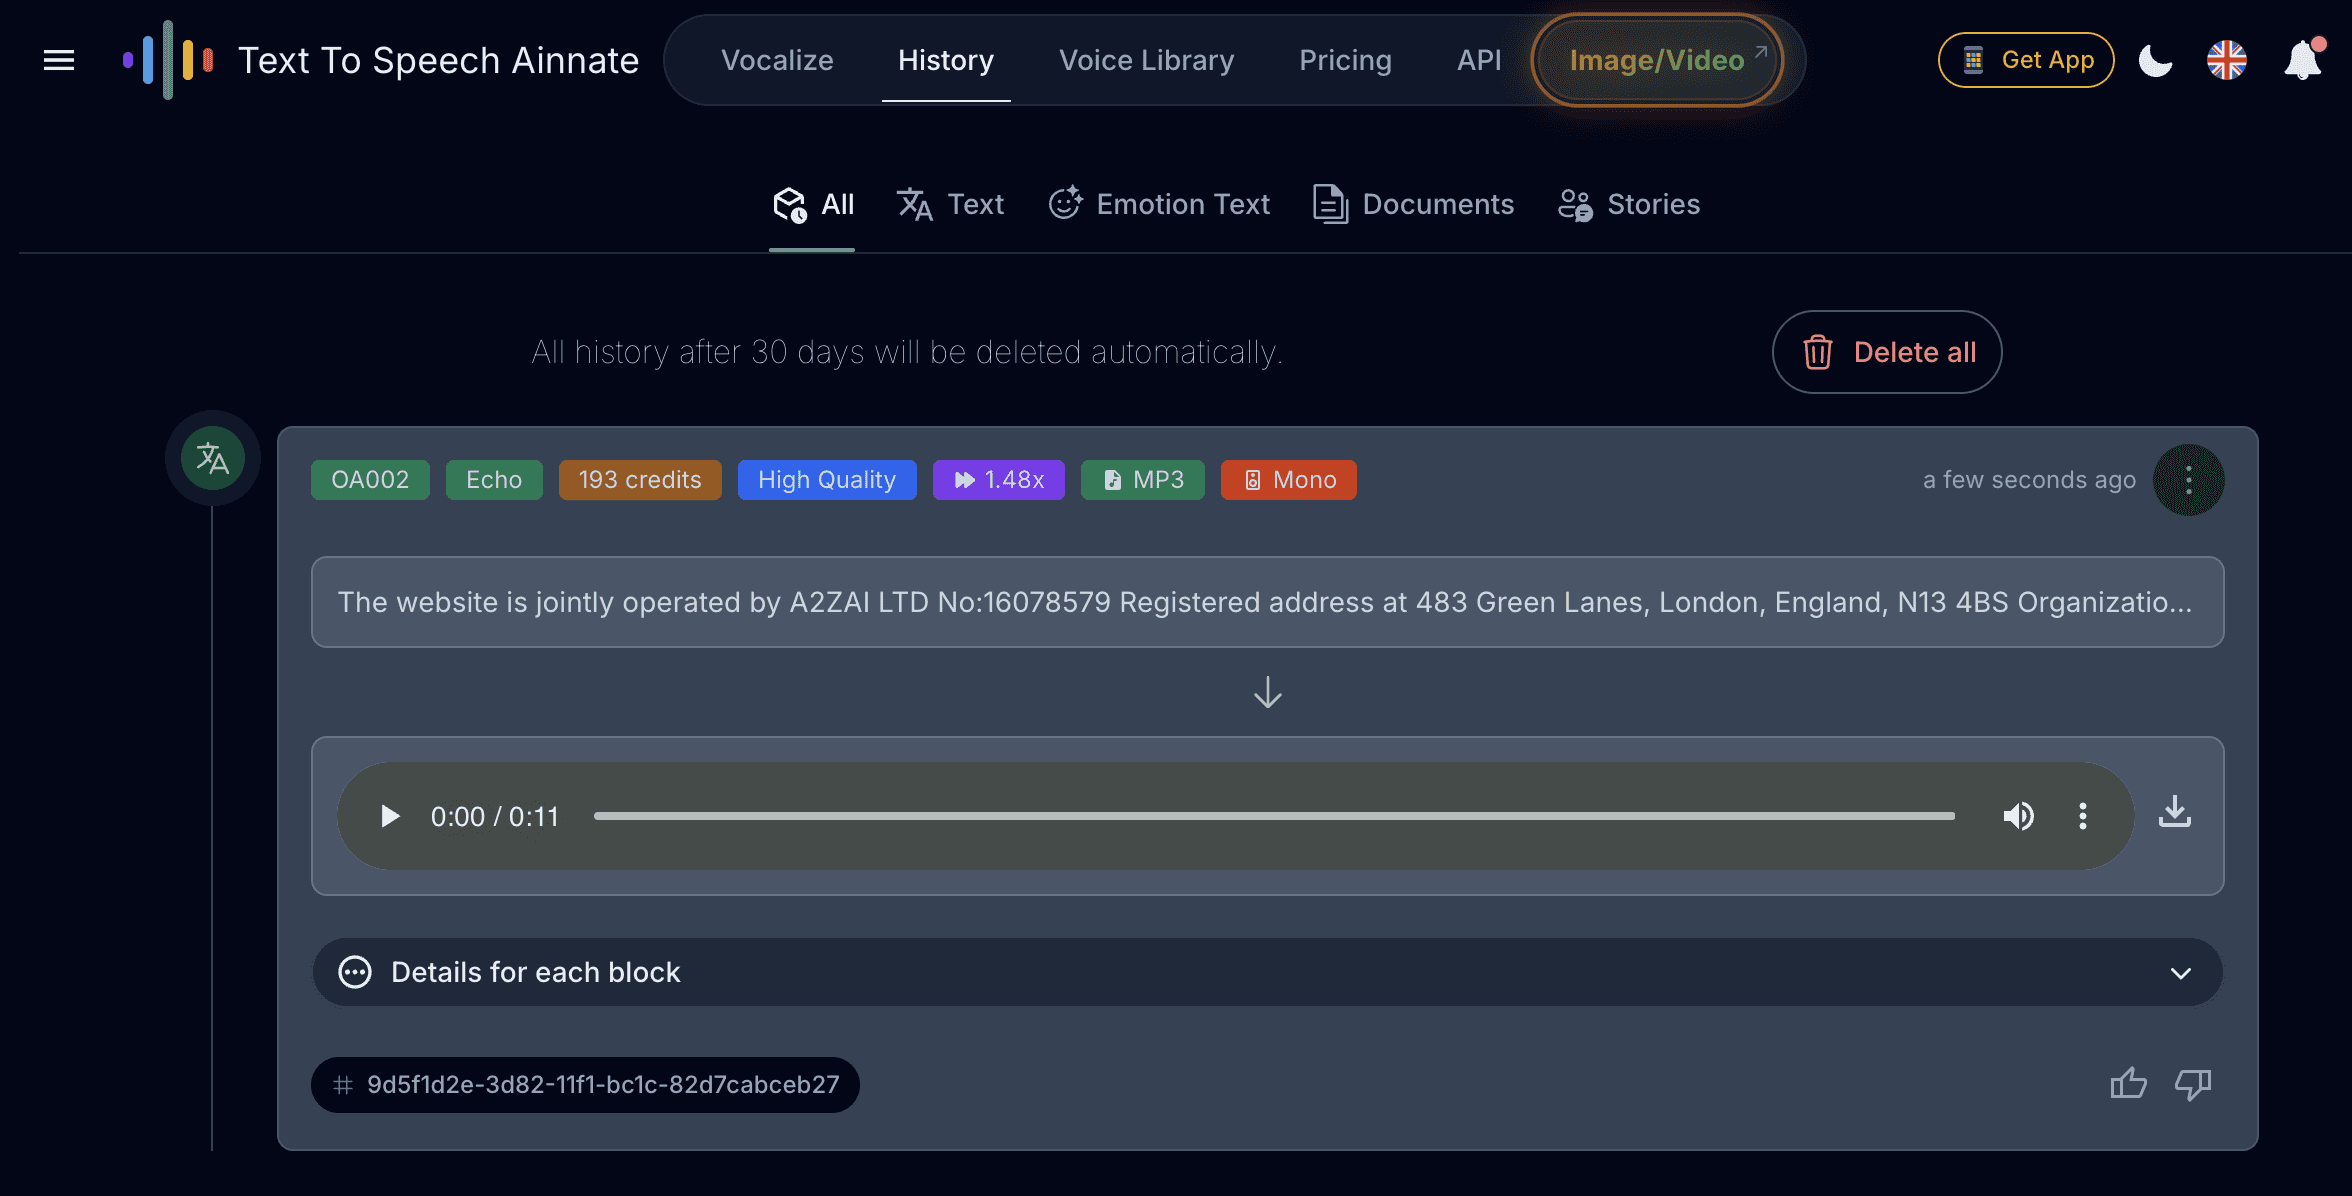The image size is (2352, 1196).
Task: Click the Delete all button
Action: pos(1887,352)
